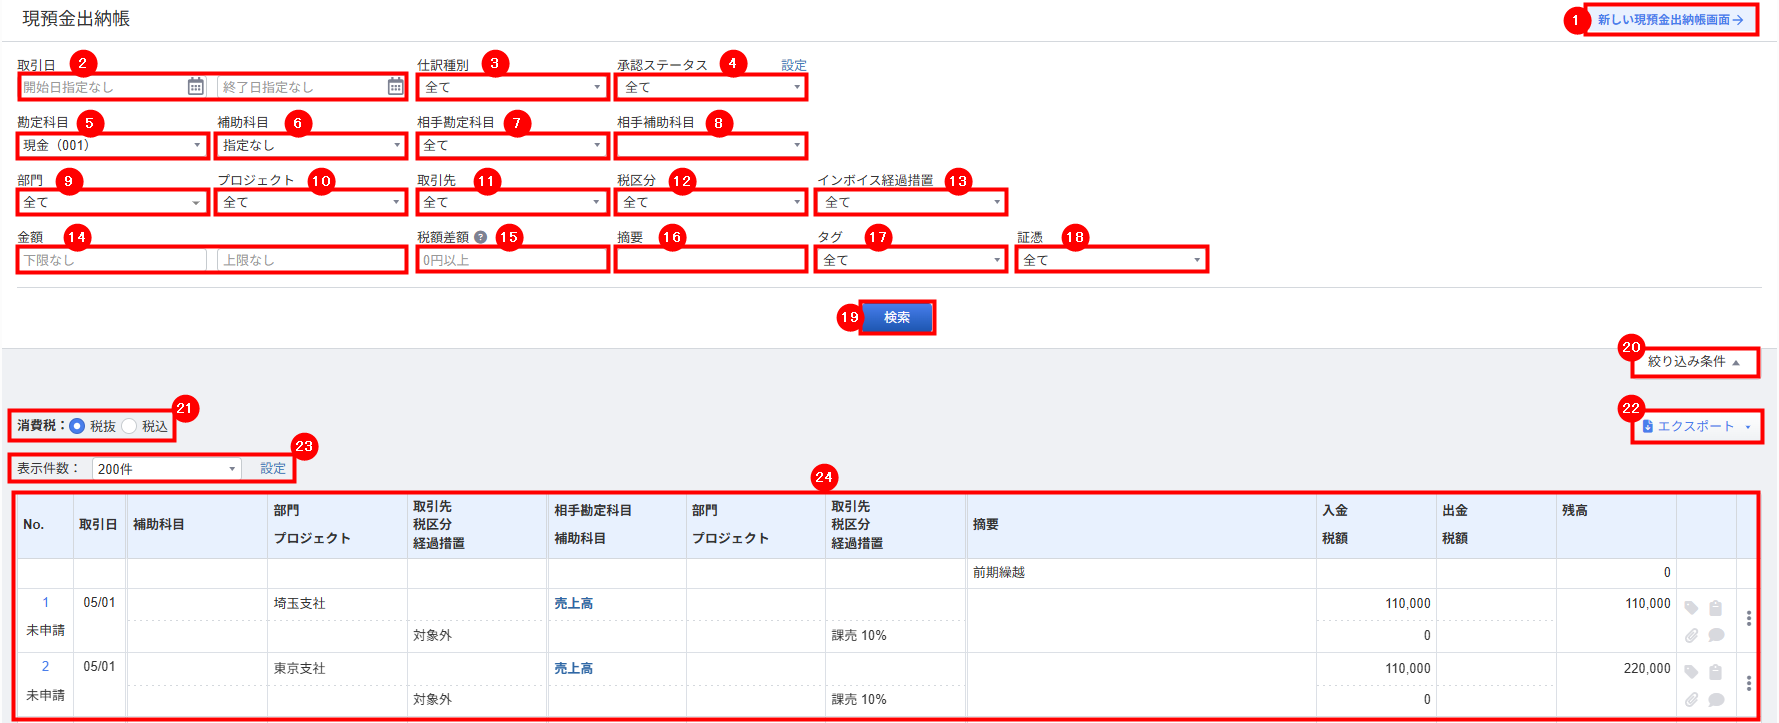Click 設定 link next to 承認ステータス
The height and width of the screenshot is (723, 1779).
[794, 65]
